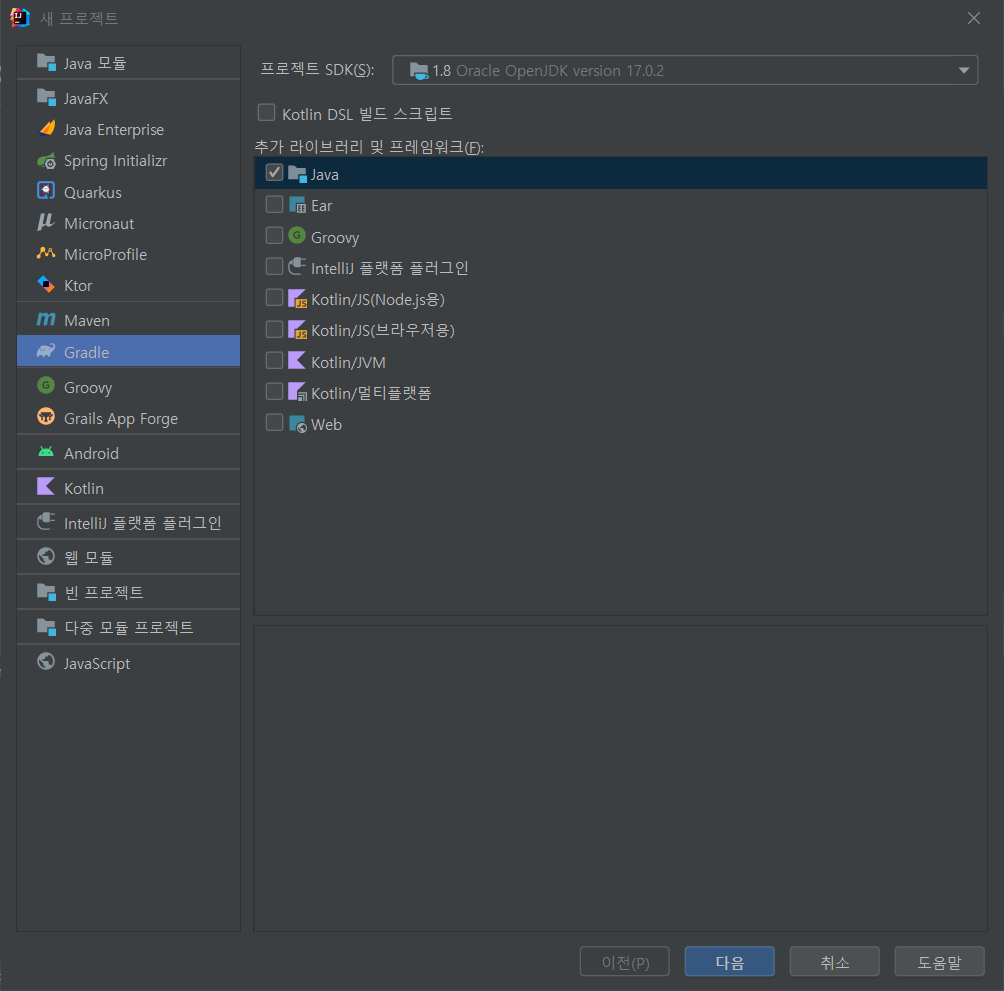This screenshot has width=1004, height=991.
Task: Select the Micronaut project type label
Action: click(x=99, y=223)
